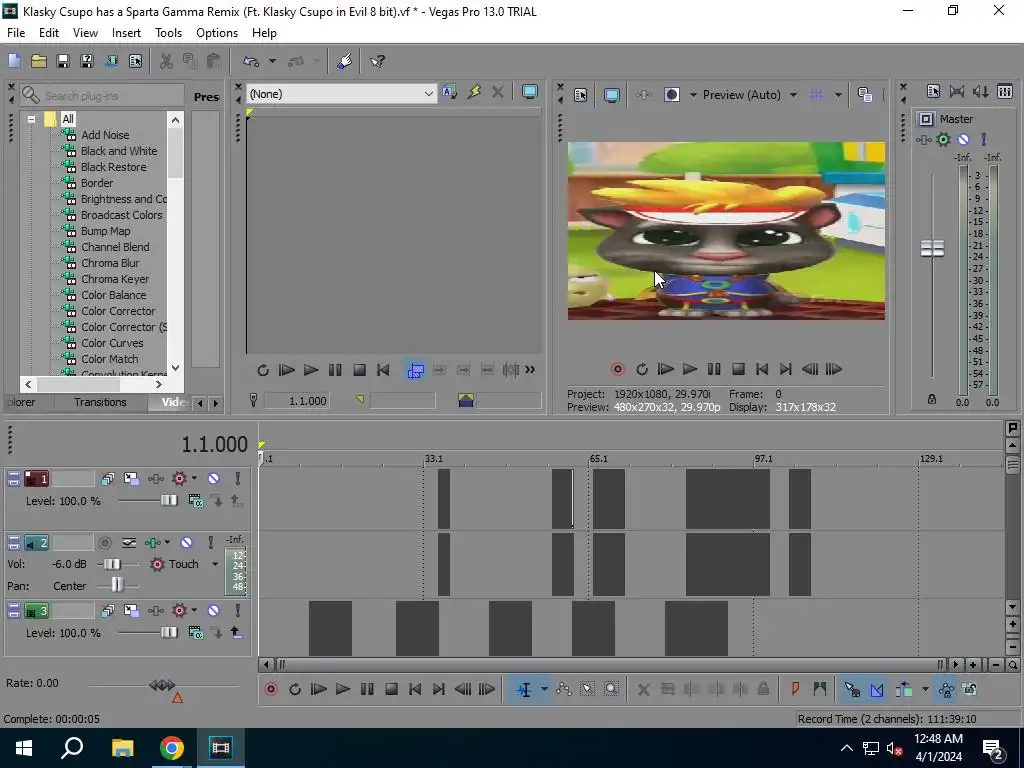Image resolution: width=1024 pixels, height=768 pixels.
Task: Click the Master bus label
Action: coord(956,119)
